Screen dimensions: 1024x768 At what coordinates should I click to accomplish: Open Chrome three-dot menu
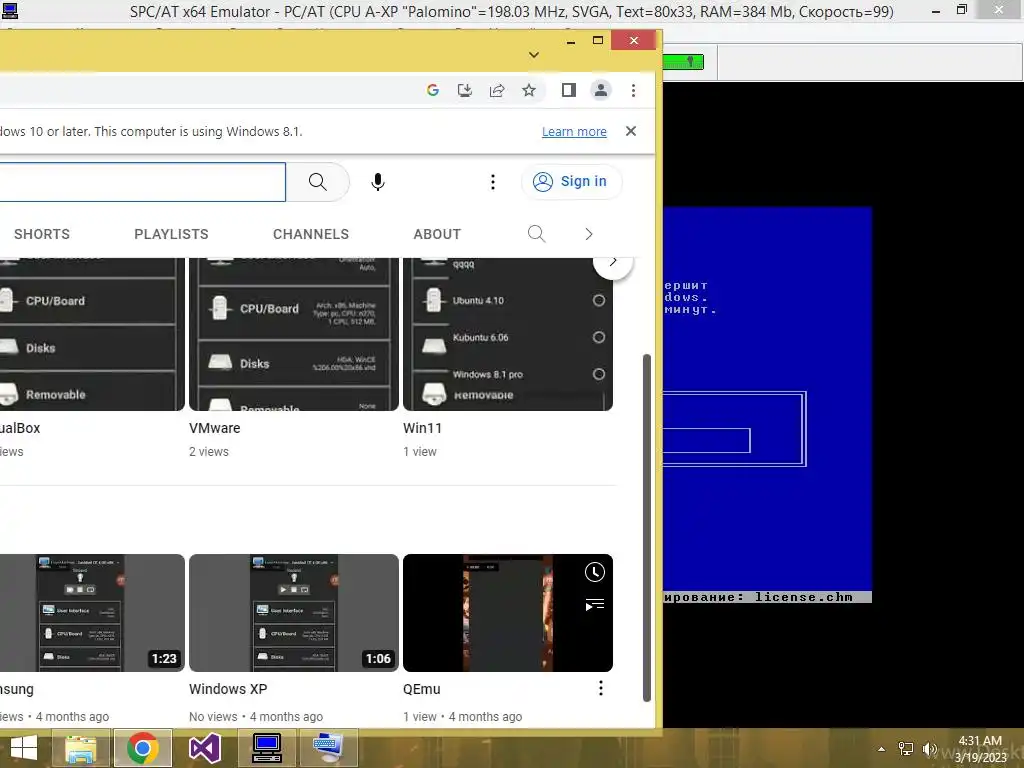[633, 90]
